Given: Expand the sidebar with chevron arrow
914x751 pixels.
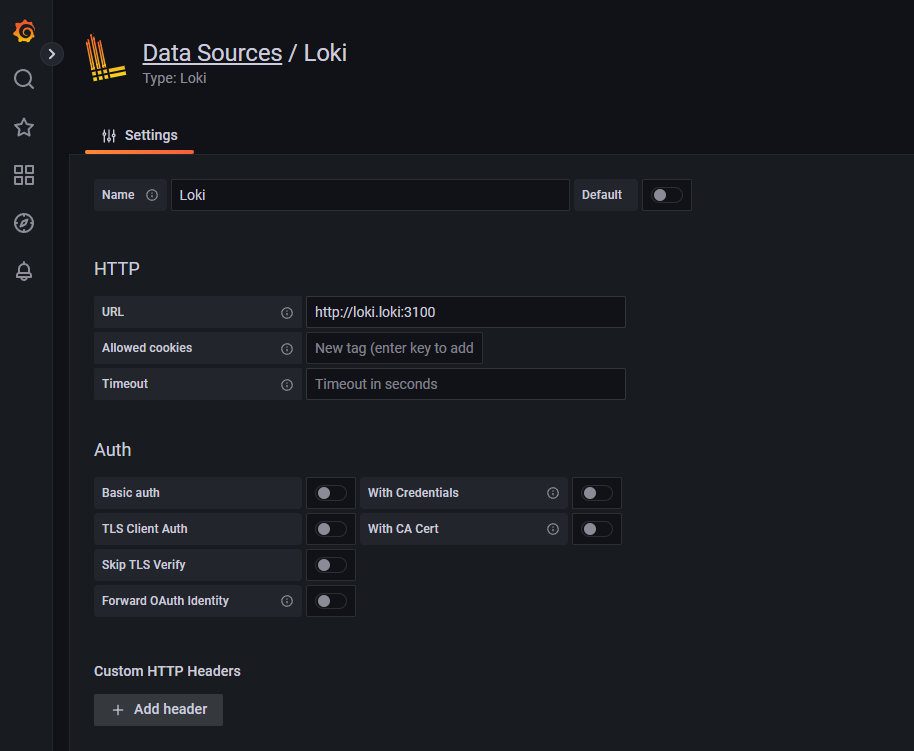Looking at the screenshot, I should tap(52, 54).
